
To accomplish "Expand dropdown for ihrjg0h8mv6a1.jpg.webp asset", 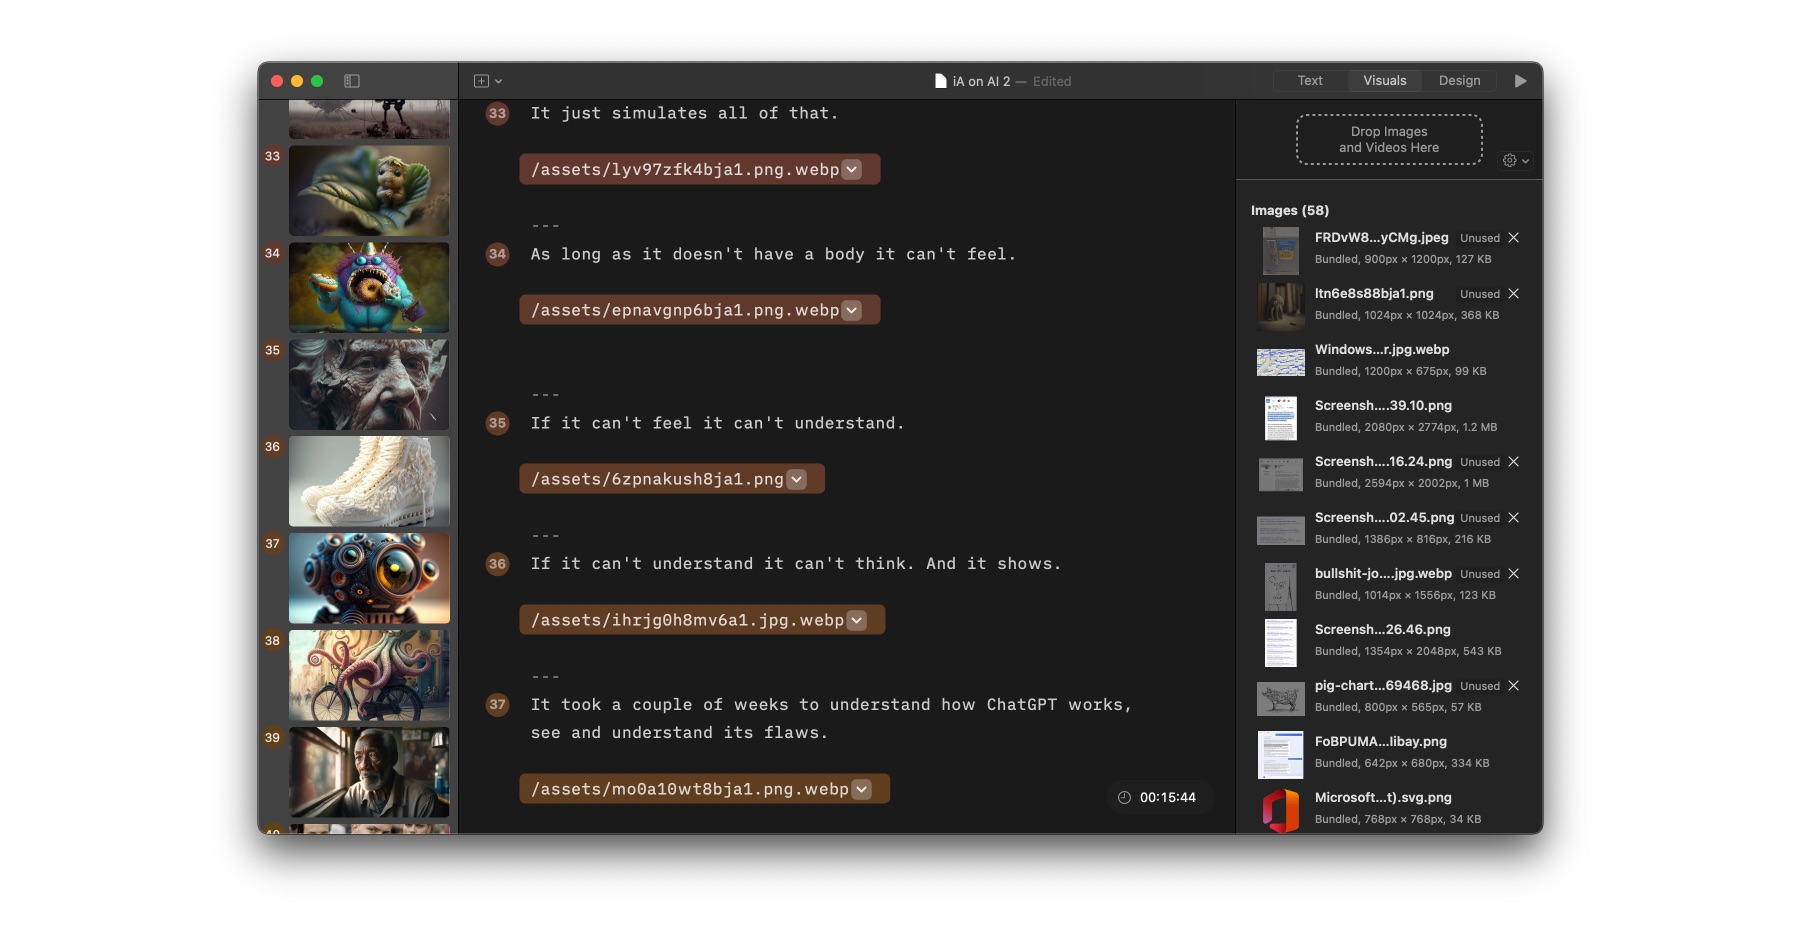I will coord(857,621).
